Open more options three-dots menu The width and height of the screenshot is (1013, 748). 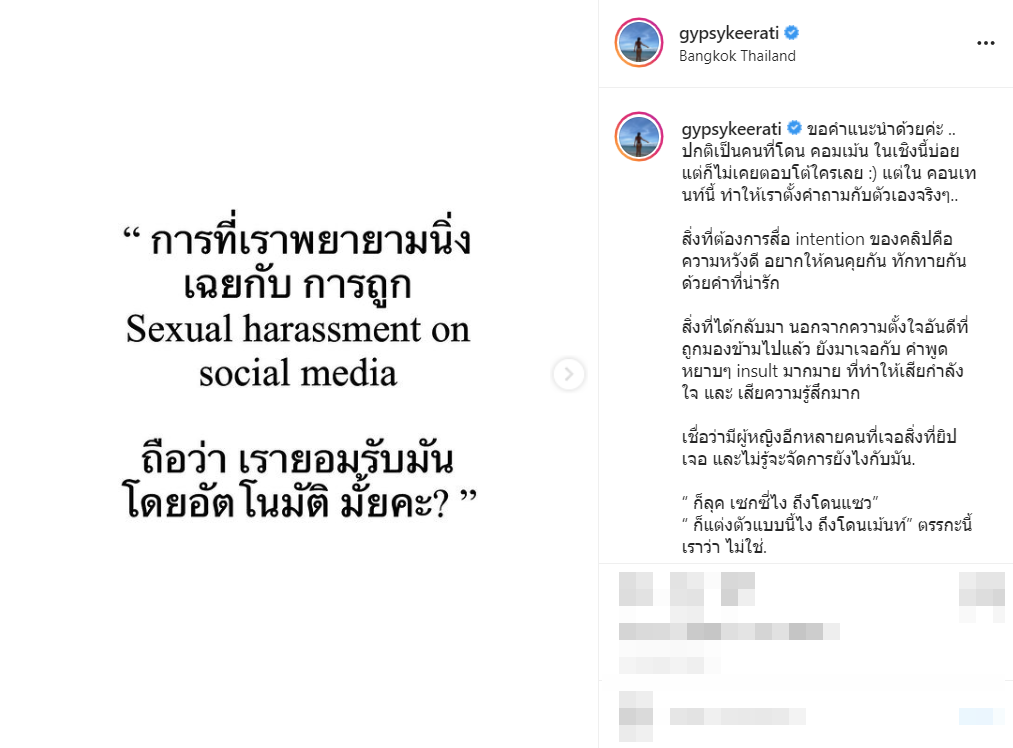(985, 43)
